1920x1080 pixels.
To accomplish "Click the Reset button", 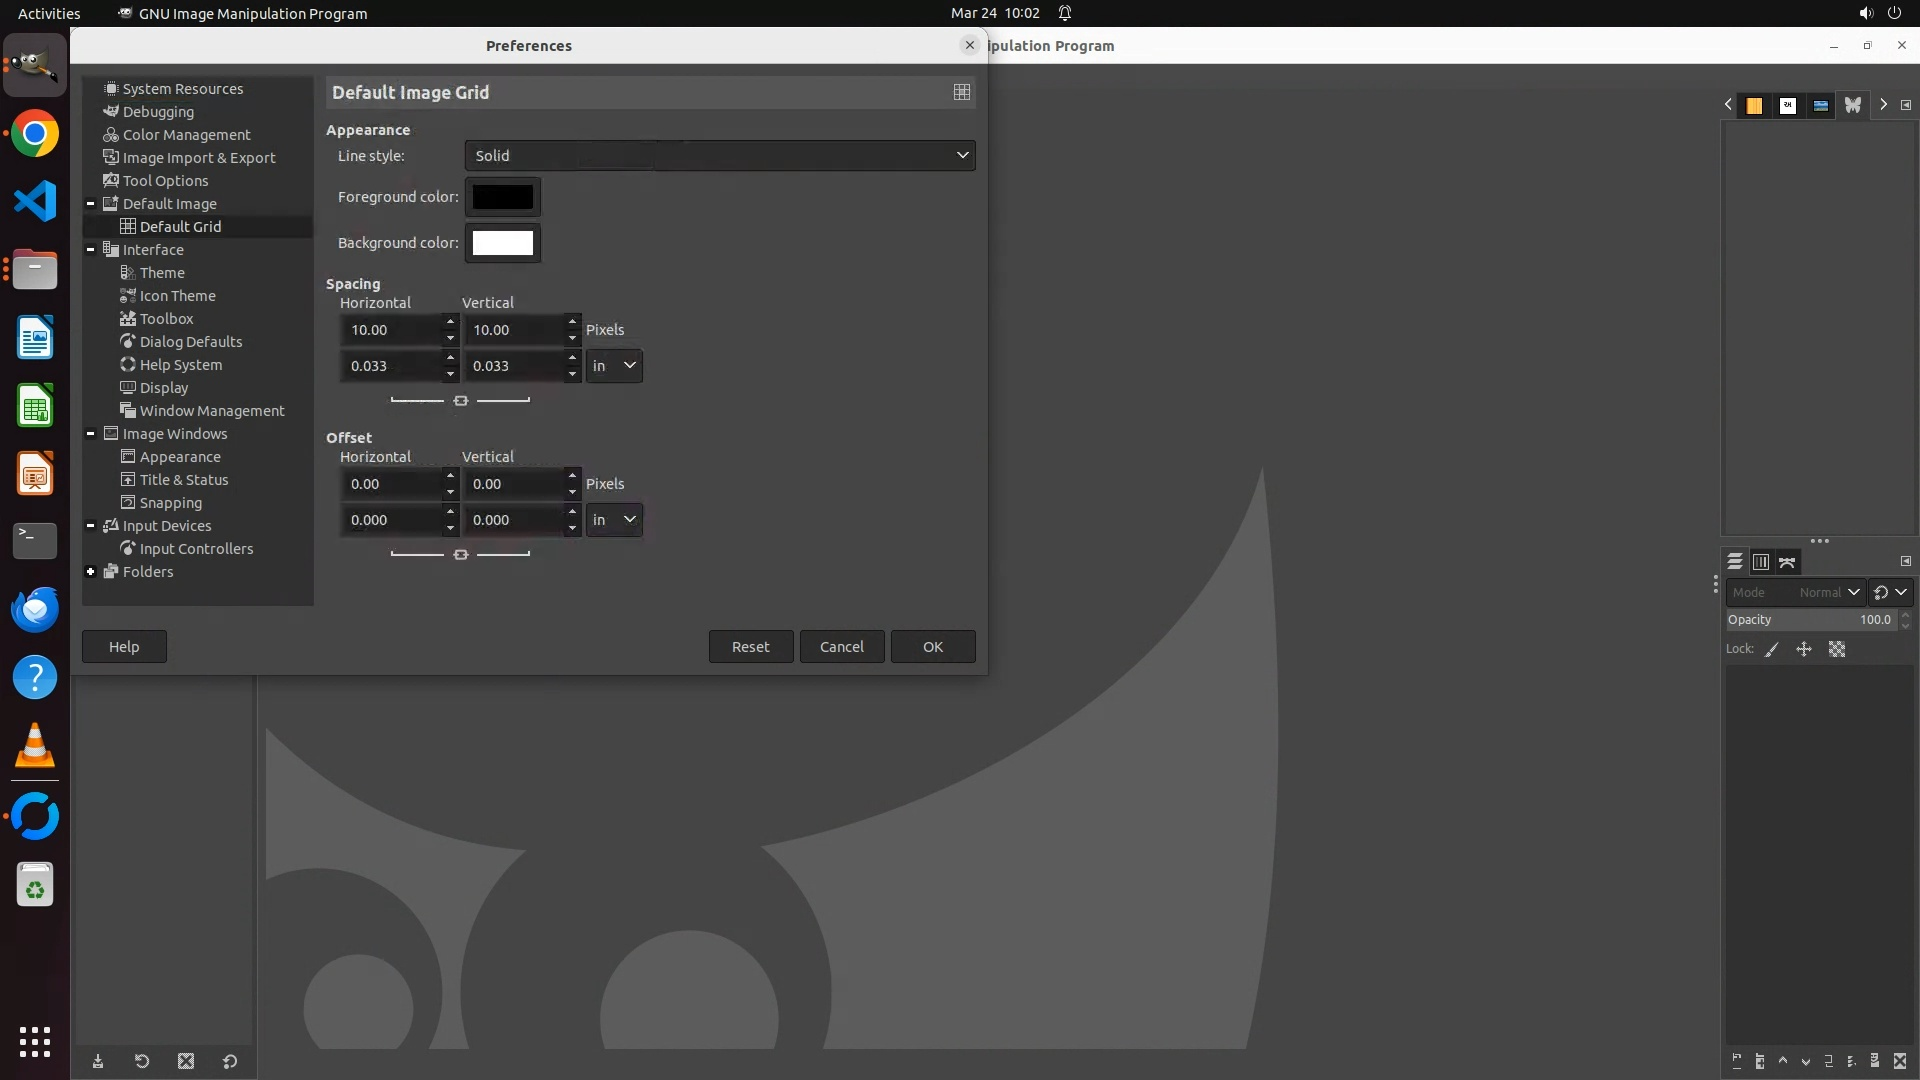I will 750,647.
